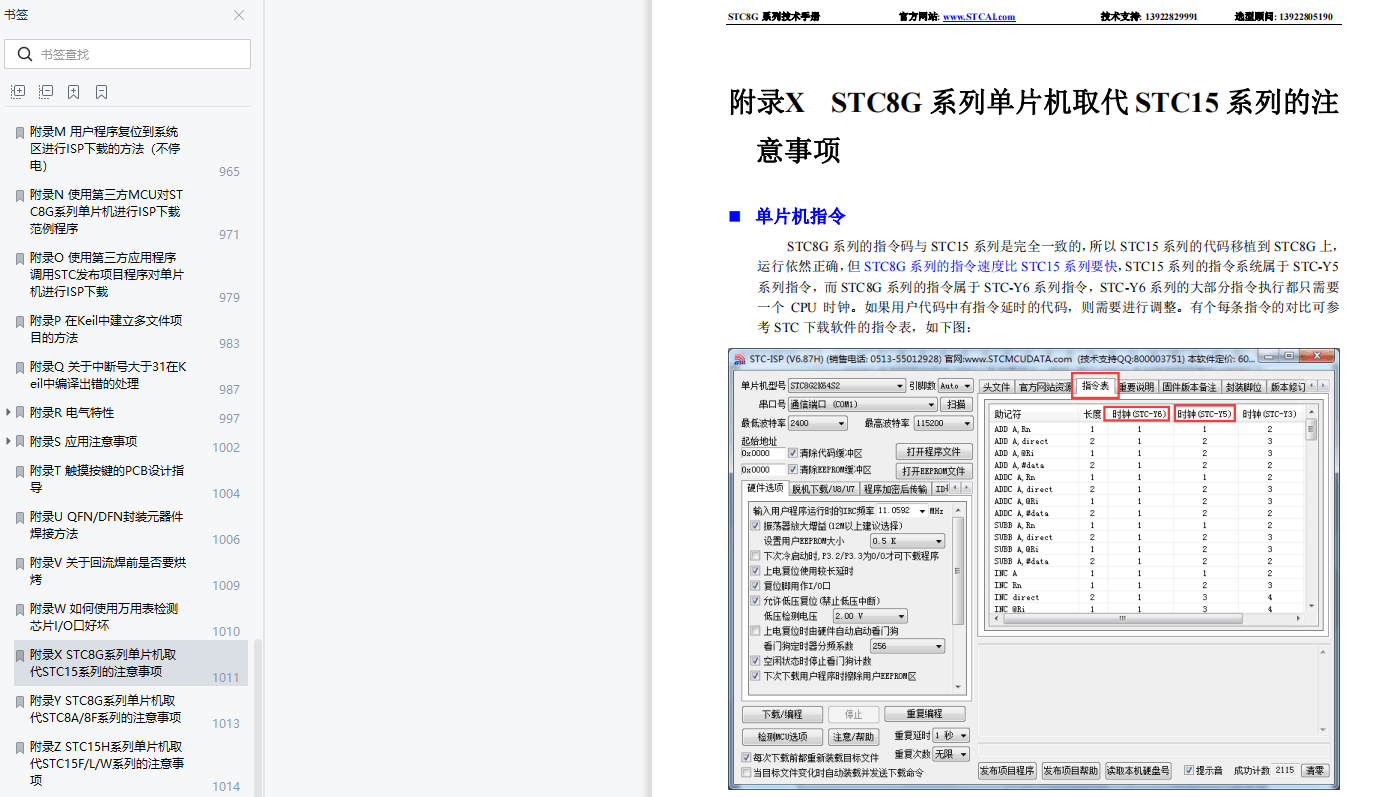
Task: Open 低压检测电压 2.00 V dropdown
Action: [x=870, y=616]
